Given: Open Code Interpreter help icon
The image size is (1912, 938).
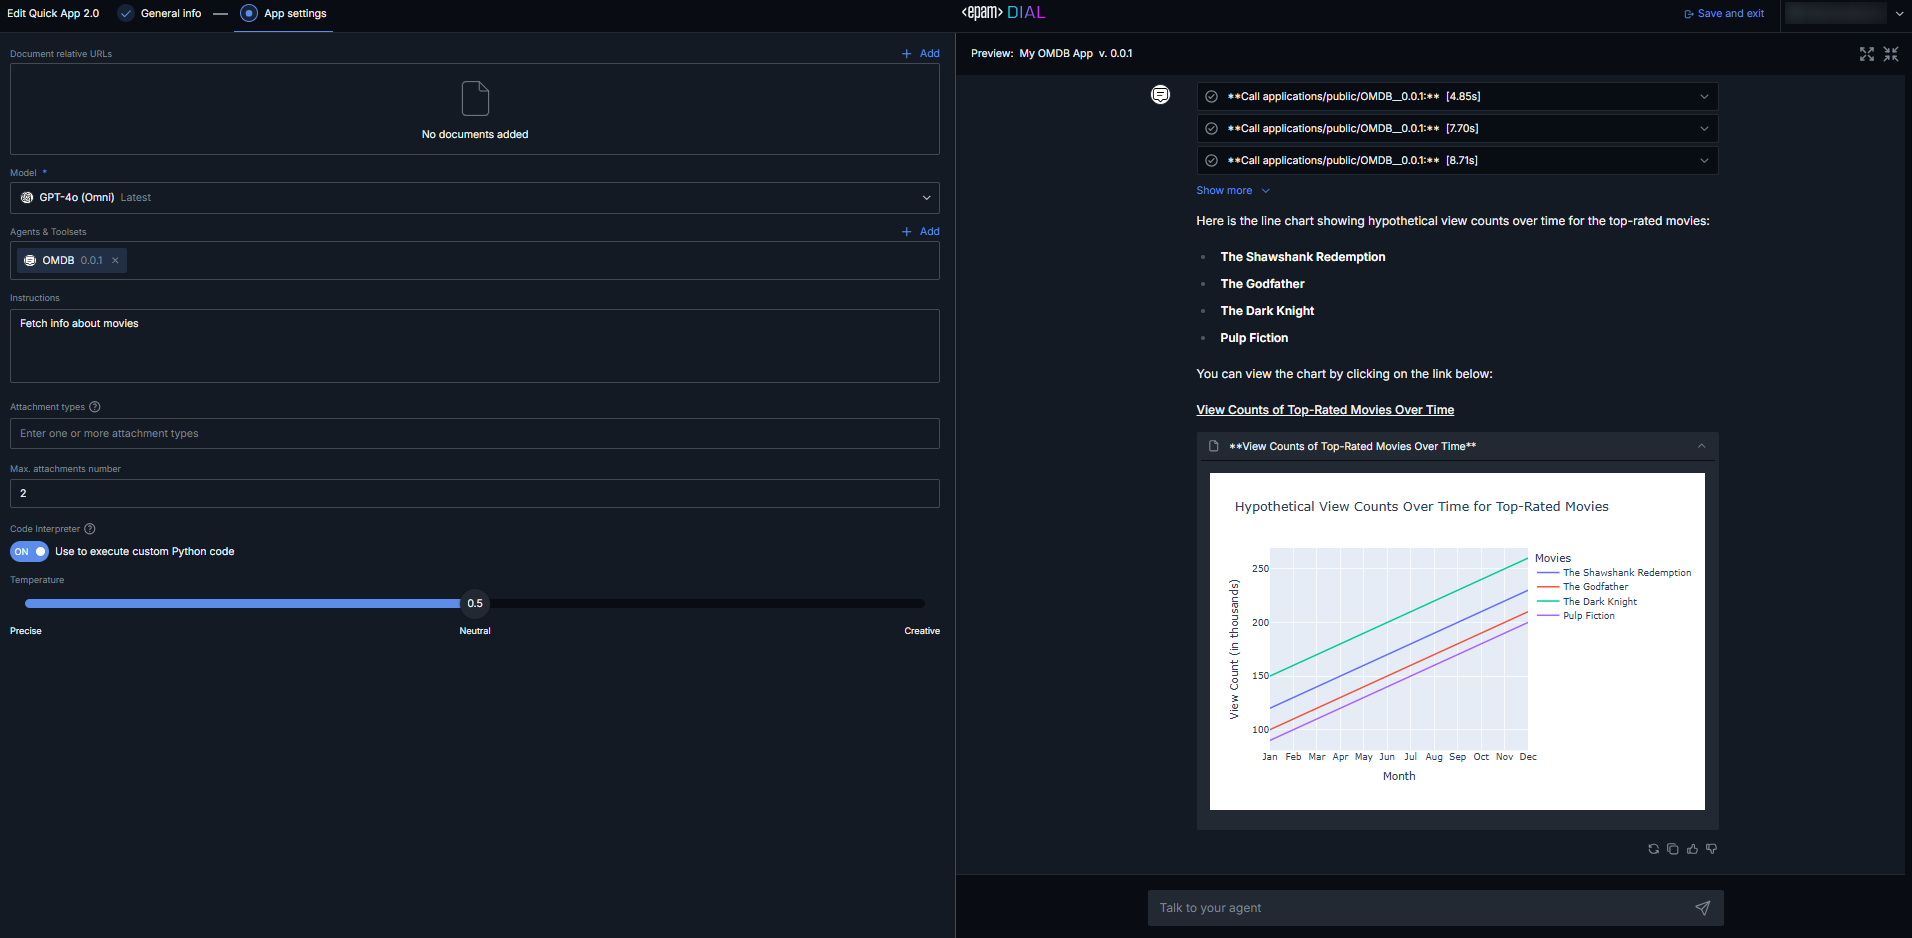Looking at the screenshot, I should point(90,529).
